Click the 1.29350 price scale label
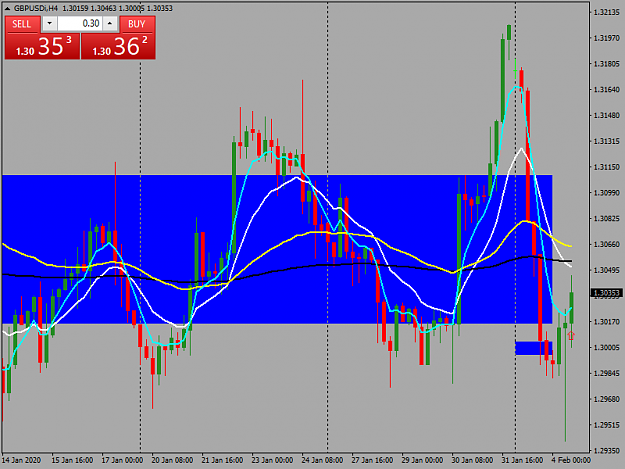The image size is (625, 469). [607, 451]
